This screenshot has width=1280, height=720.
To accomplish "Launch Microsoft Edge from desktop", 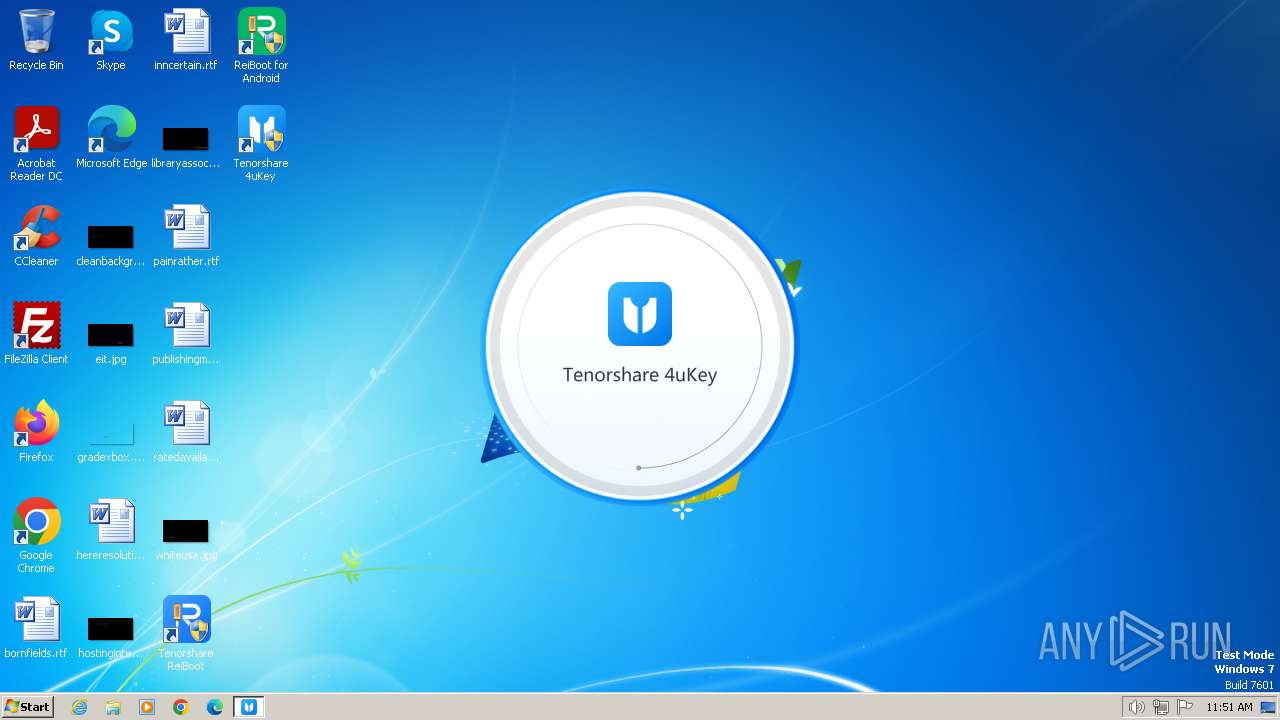I will 111,137.
